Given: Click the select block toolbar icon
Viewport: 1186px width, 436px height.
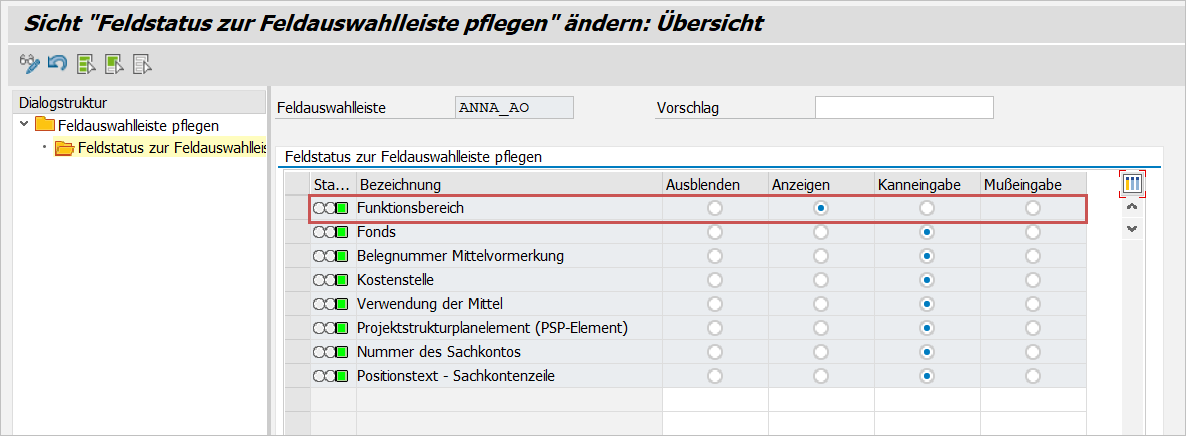Looking at the screenshot, I should [114, 65].
